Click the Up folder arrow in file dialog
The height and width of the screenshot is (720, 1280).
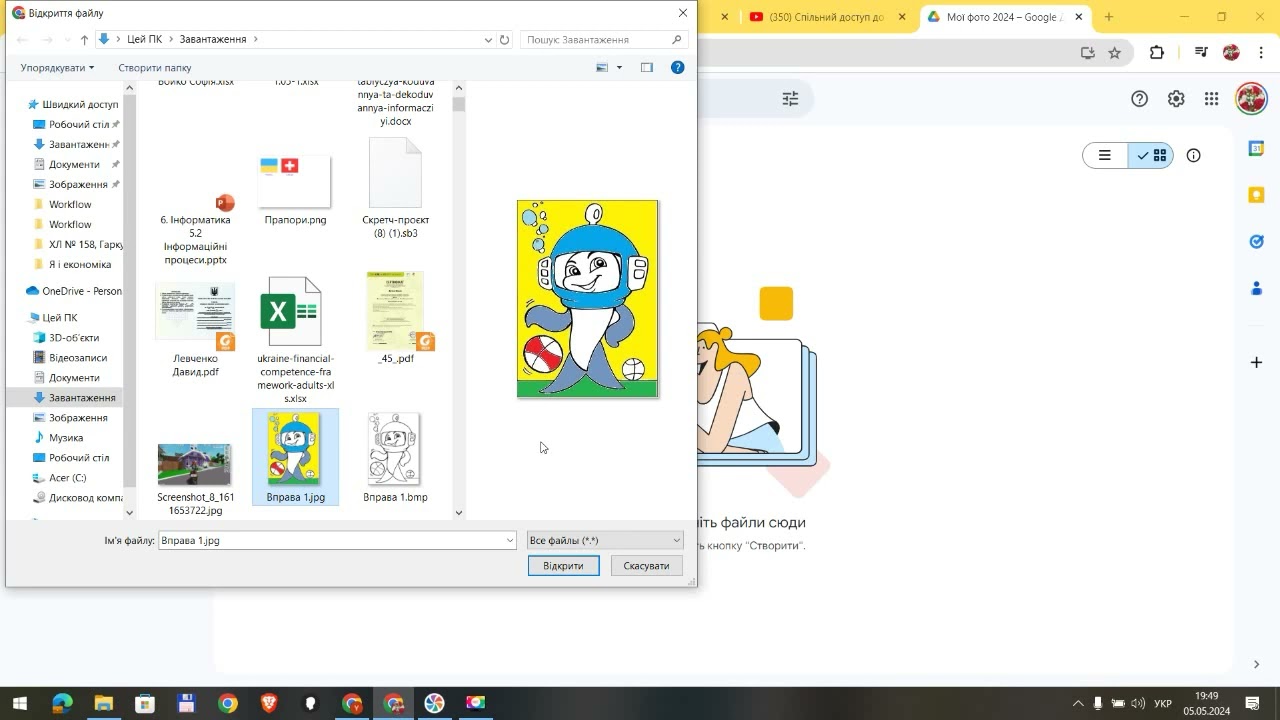click(x=84, y=40)
